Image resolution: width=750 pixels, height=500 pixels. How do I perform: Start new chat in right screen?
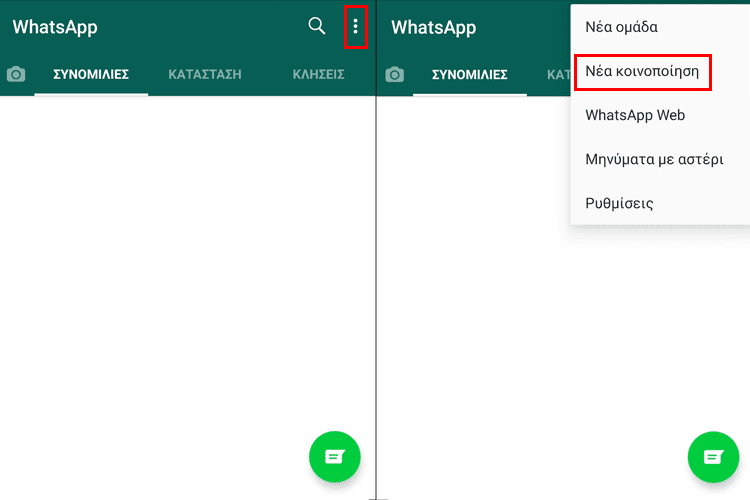[713, 457]
